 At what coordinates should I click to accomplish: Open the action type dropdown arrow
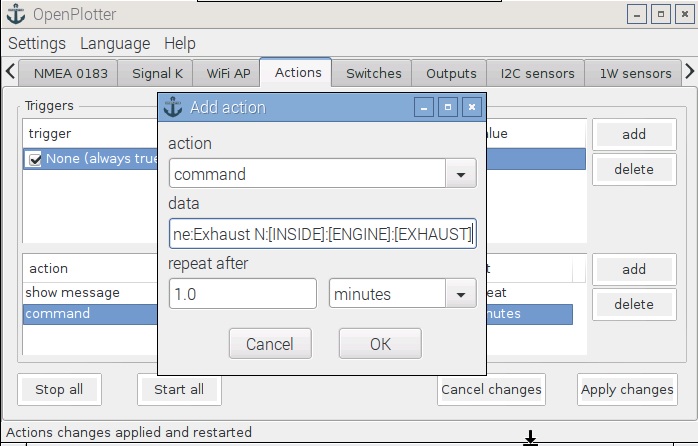[461, 174]
